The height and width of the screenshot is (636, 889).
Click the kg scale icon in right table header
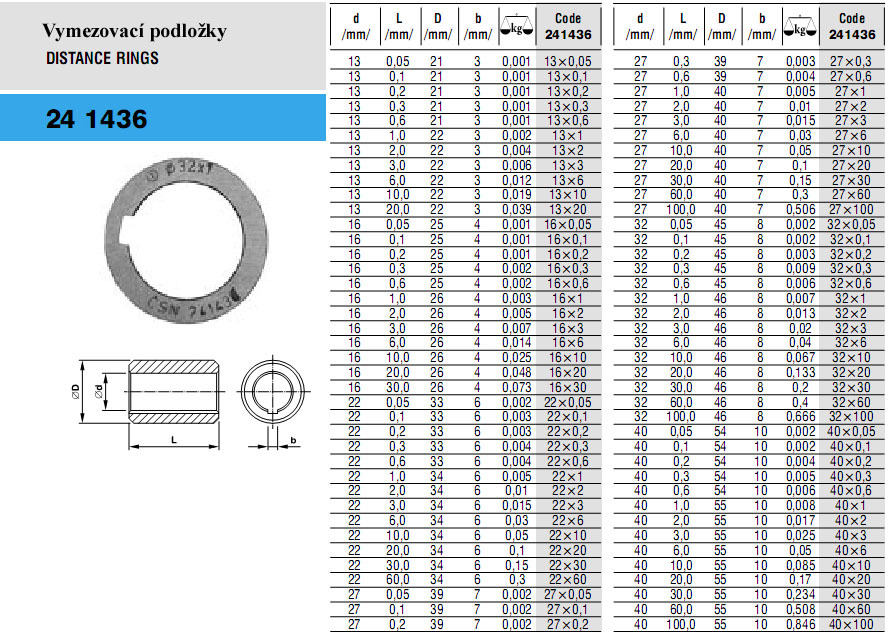pos(799,27)
